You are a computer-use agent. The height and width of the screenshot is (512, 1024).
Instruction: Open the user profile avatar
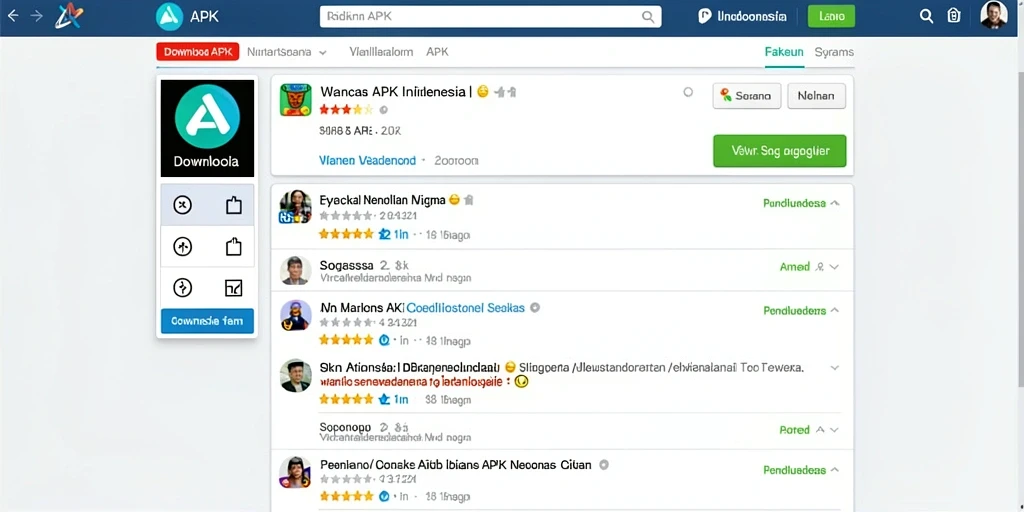point(994,15)
